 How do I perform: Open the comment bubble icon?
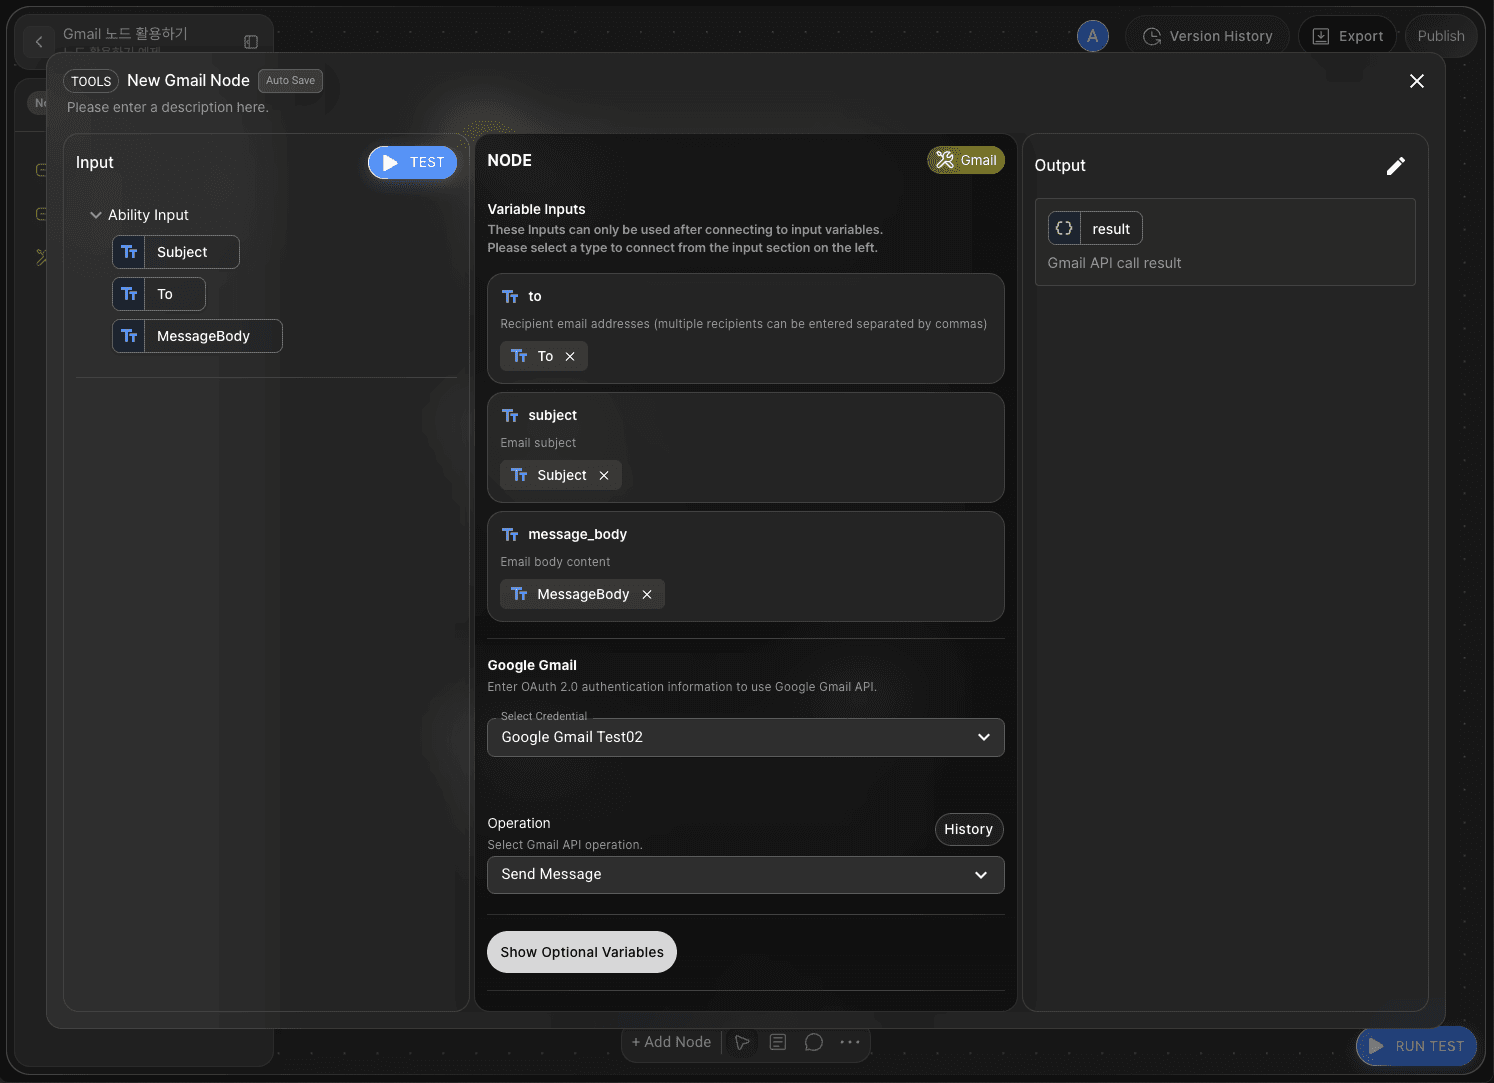point(814,1042)
